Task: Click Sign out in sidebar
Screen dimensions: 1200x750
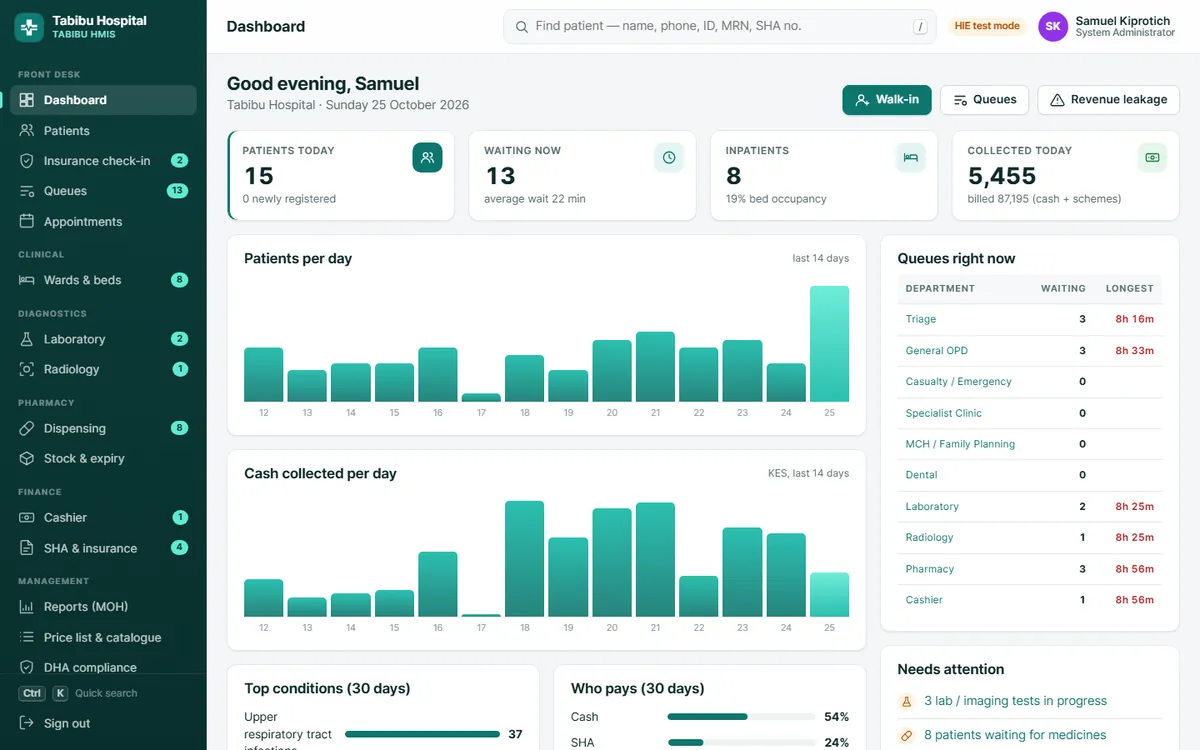Action: [103, 723]
